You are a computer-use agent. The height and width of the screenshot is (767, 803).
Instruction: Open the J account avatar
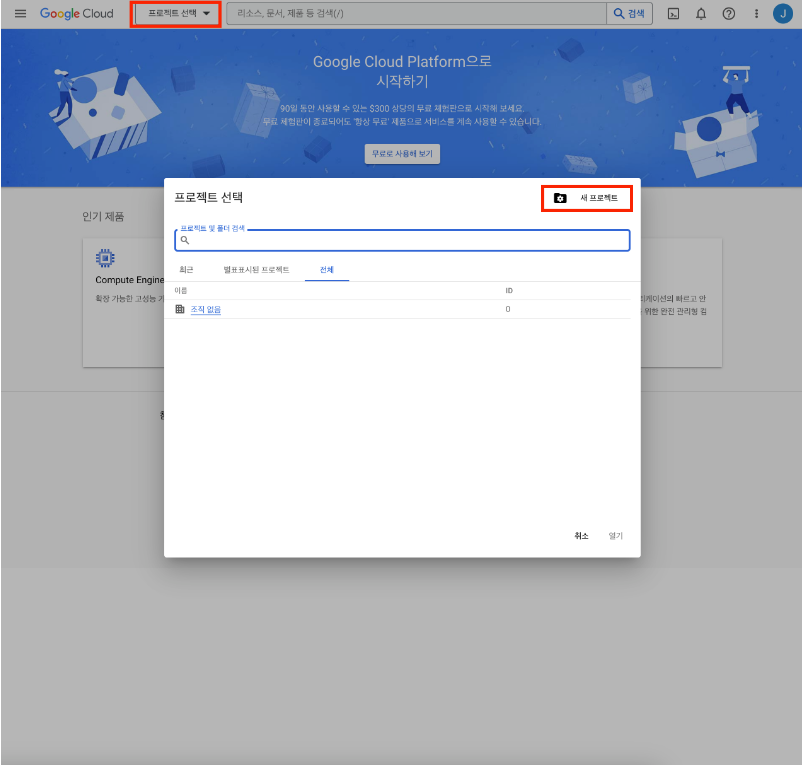(x=783, y=14)
